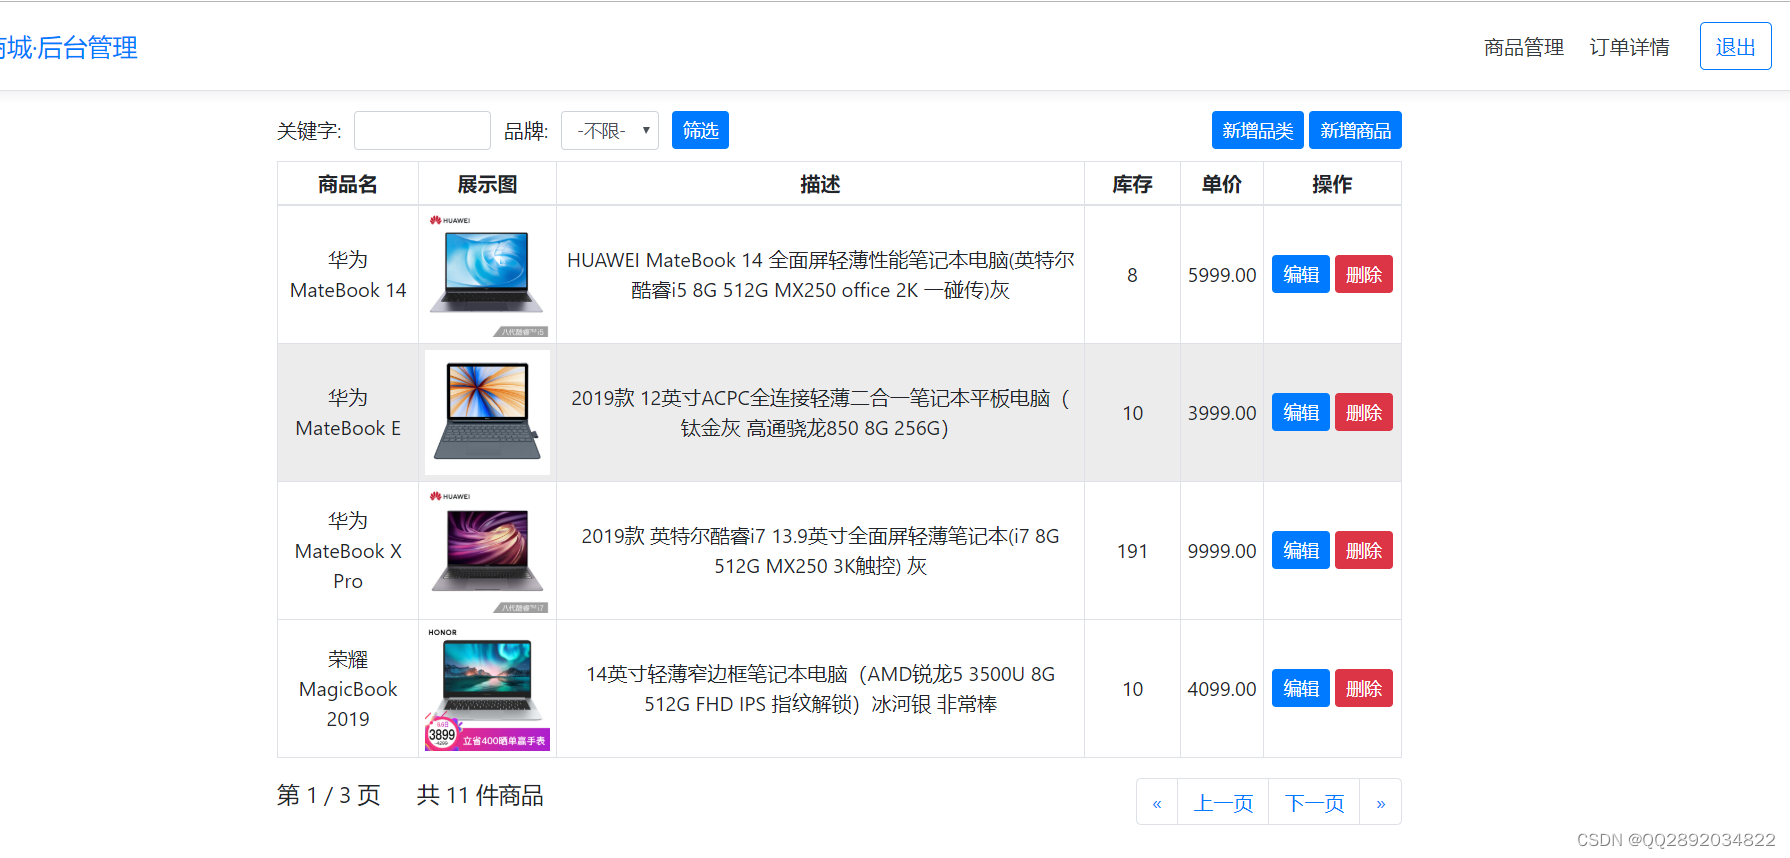This screenshot has height=858, width=1790.
Task: Select the 华为 MateBook E name cell
Action: point(348,413)
